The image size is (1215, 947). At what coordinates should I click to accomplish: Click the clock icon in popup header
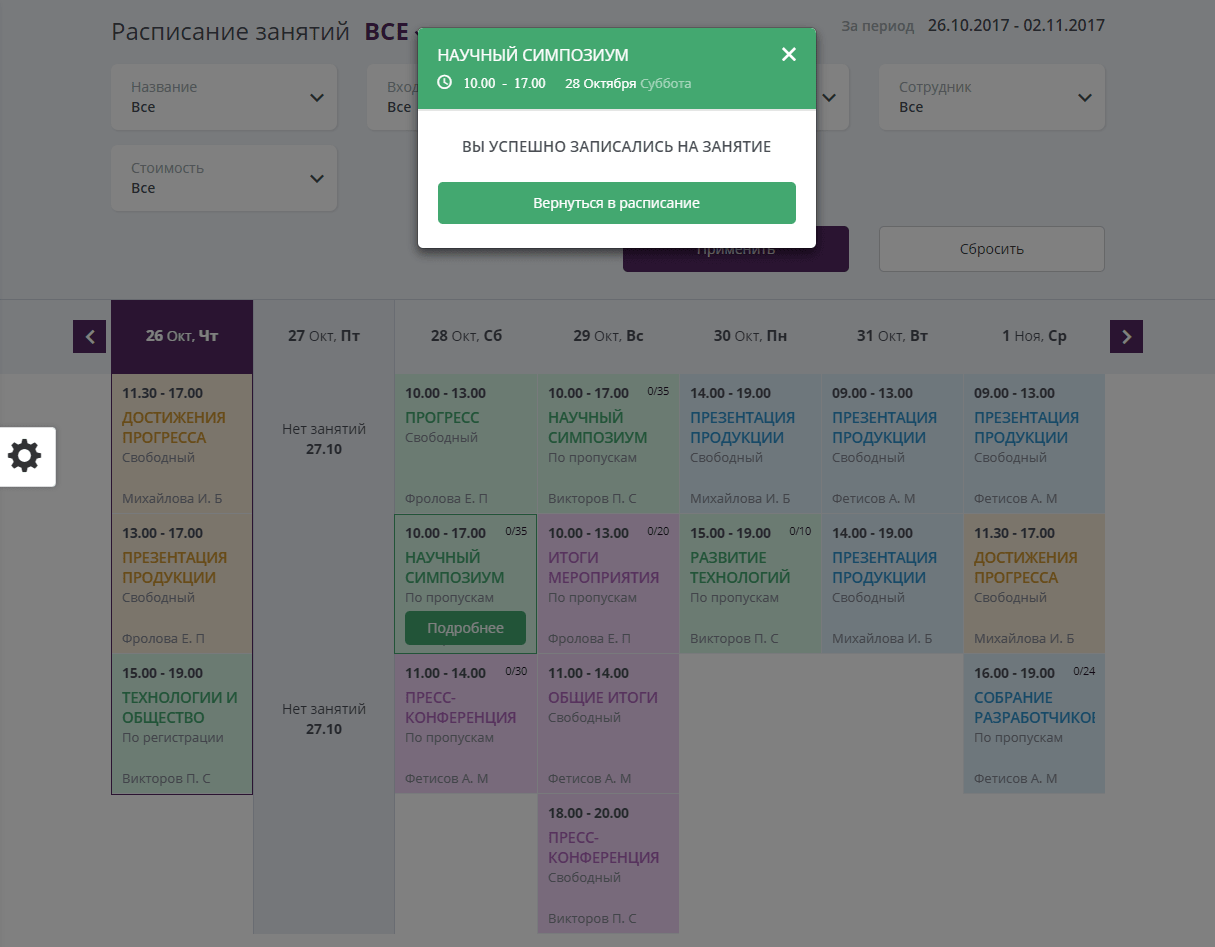click(445, 83)
